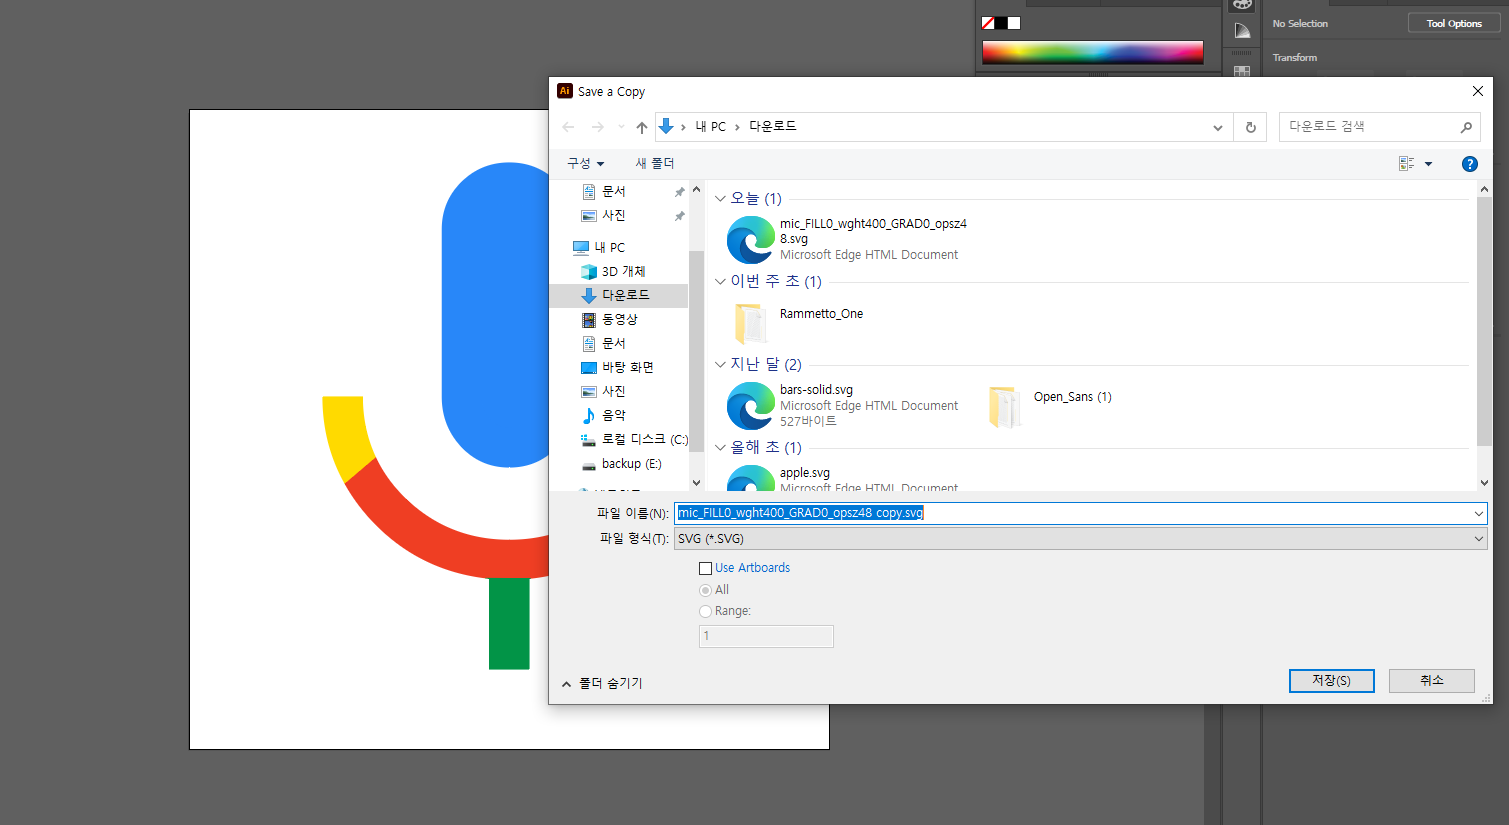Click the Tool Options button
1509x825 pixels.
pyautogui.click(x=1454, y=23)
